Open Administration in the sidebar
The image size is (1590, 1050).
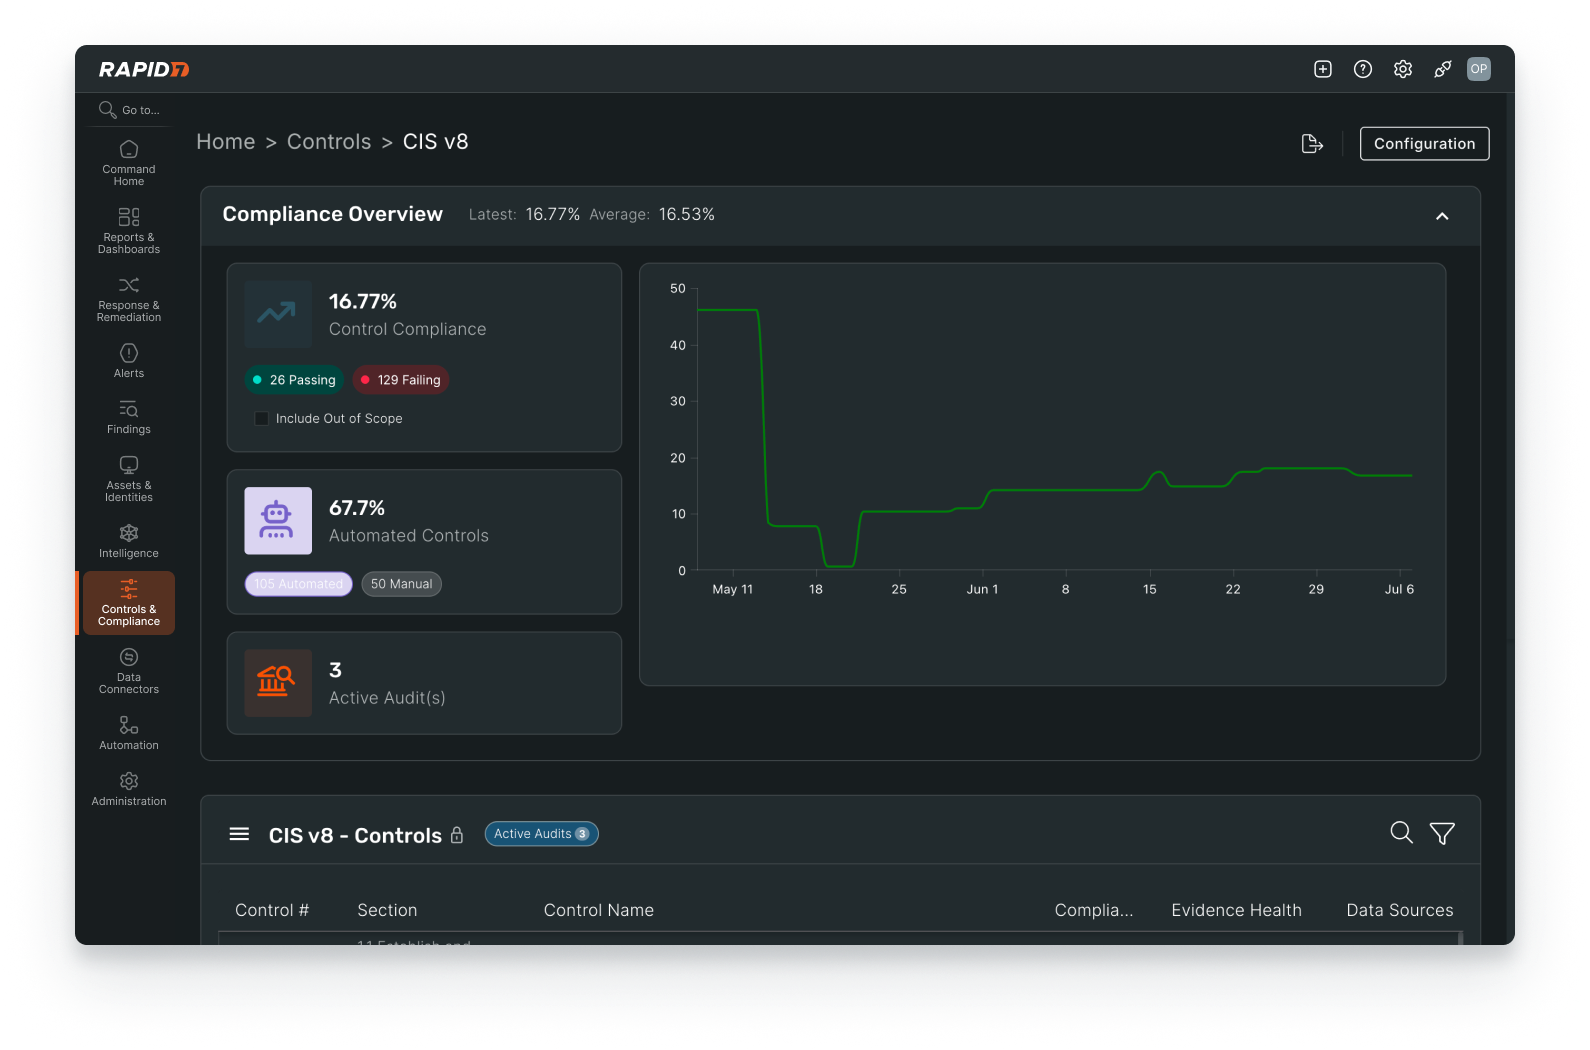click(129, 789)
